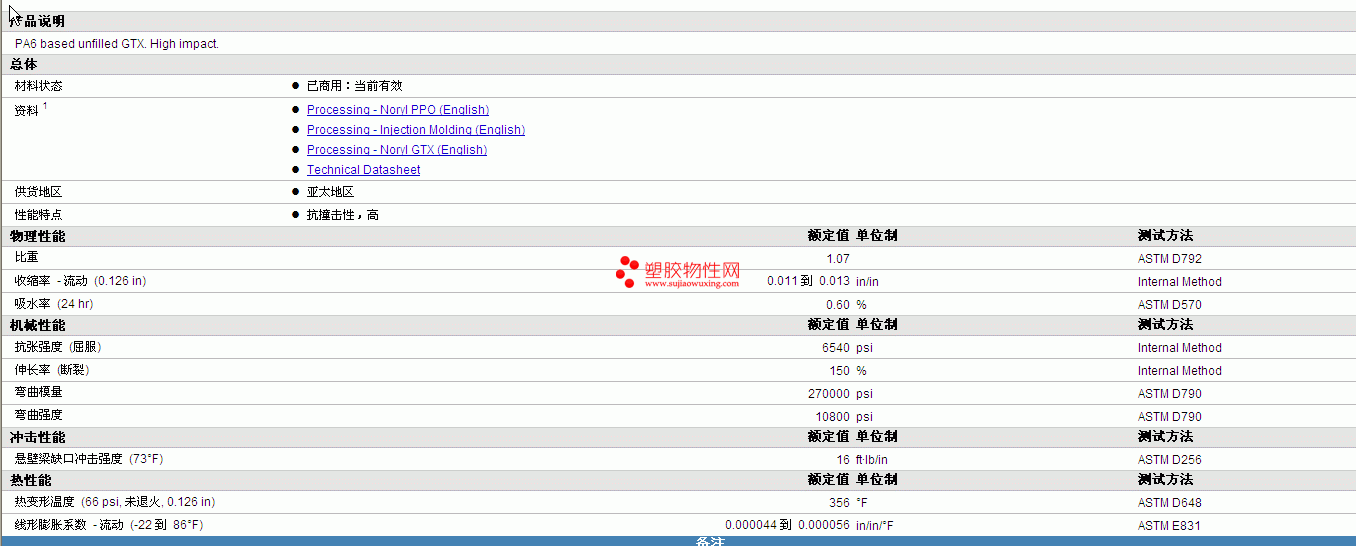The width and height of the screenshot is (1356, 546).
Task: Click the 冲击性能 section header
Action: click(38, 437)
